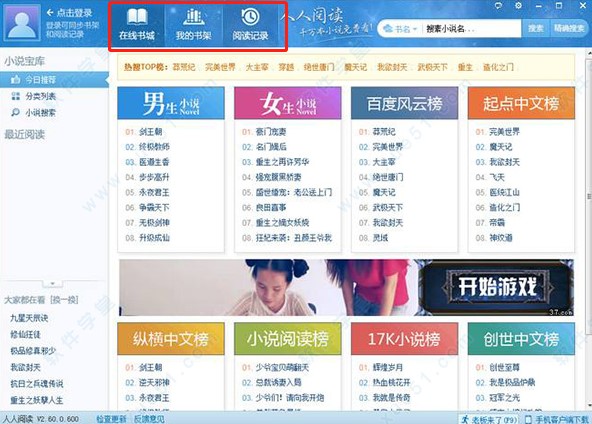Screen dimensions: 592x424
Task: Click the 搜索小说名 search input field
Action: (471, 29)
